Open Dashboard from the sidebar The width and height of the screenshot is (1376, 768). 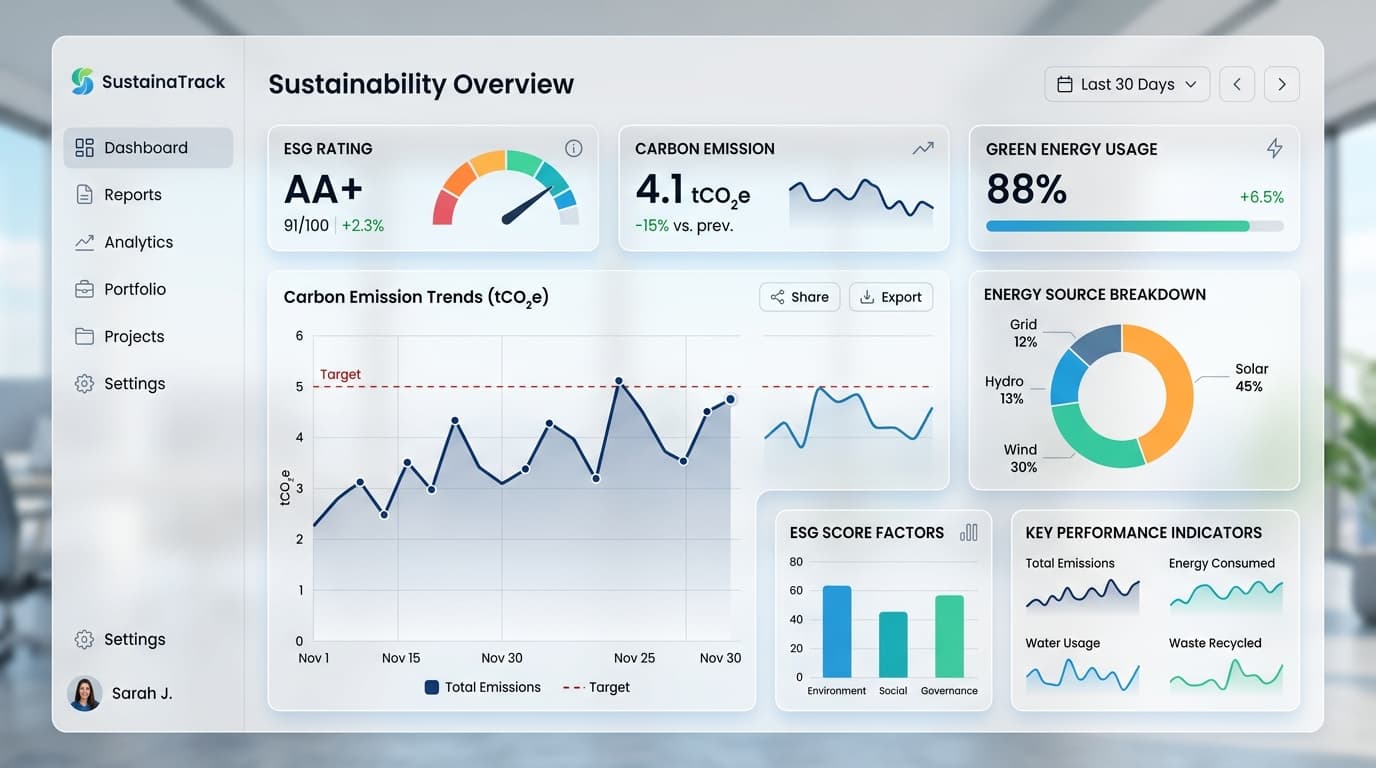(x=148, y=148)
